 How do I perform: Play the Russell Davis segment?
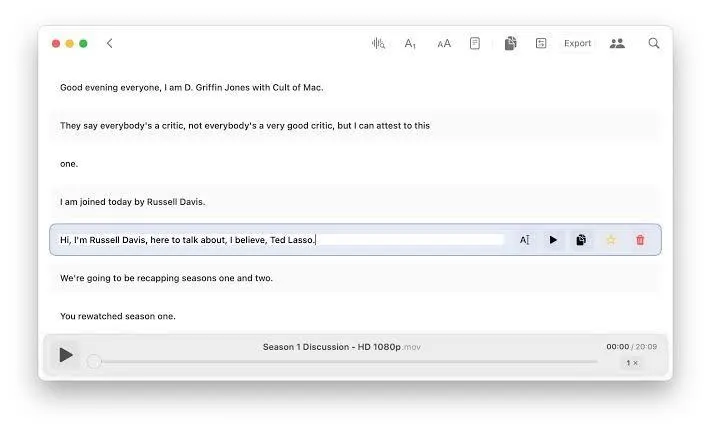pyautogui.click(x=553, y=240)
